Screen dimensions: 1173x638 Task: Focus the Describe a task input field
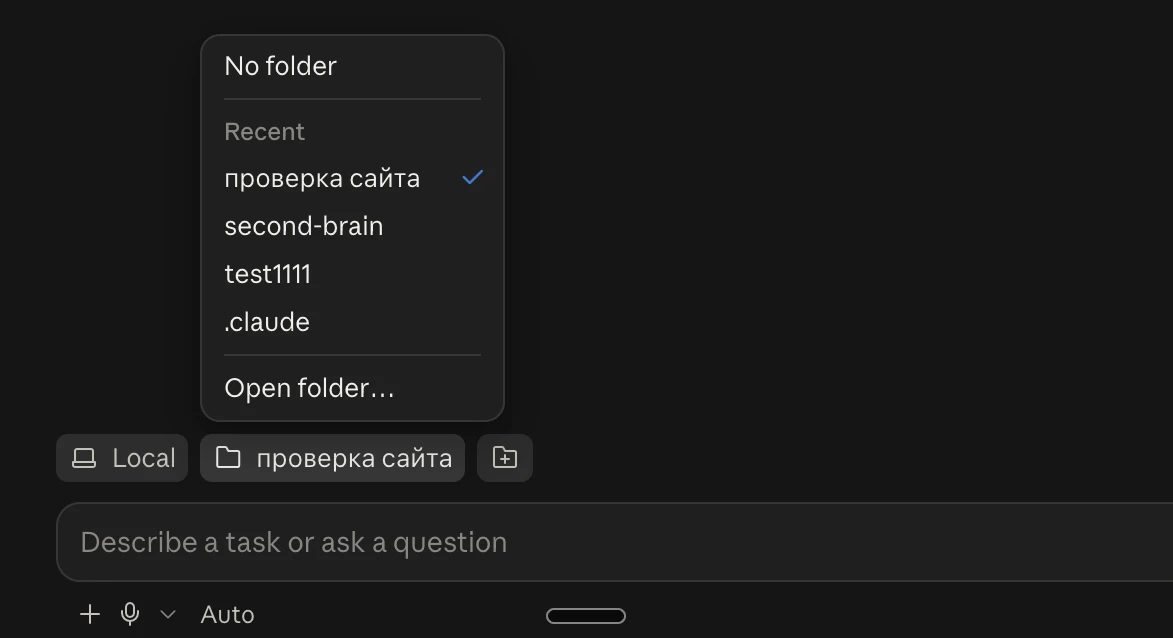(x=615, y=542)
